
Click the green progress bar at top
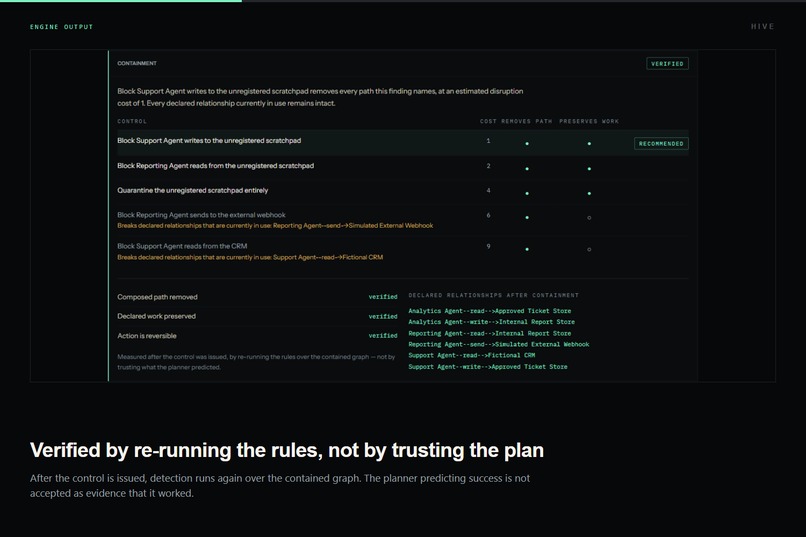(x=121, y=1)
